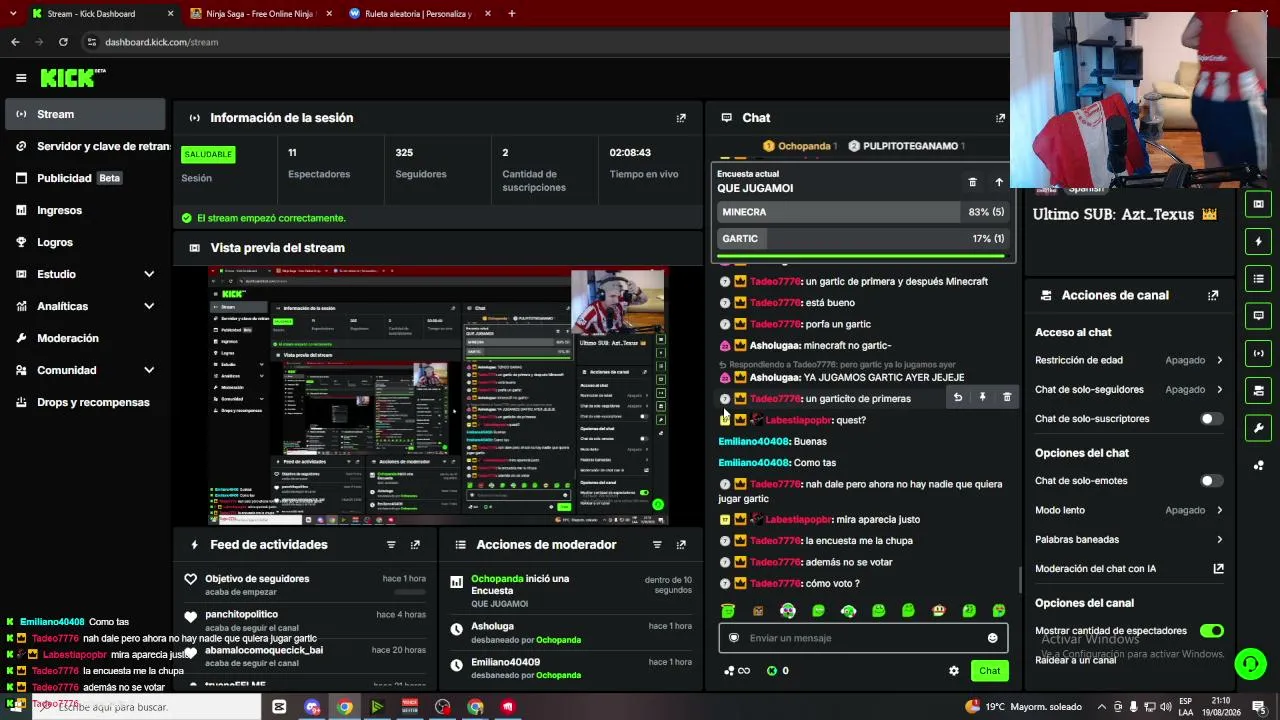Image resolution: width=1280 pixels, height=720 pixels.
Task: Click Raidear a un canal
Action: point(1075,660)
